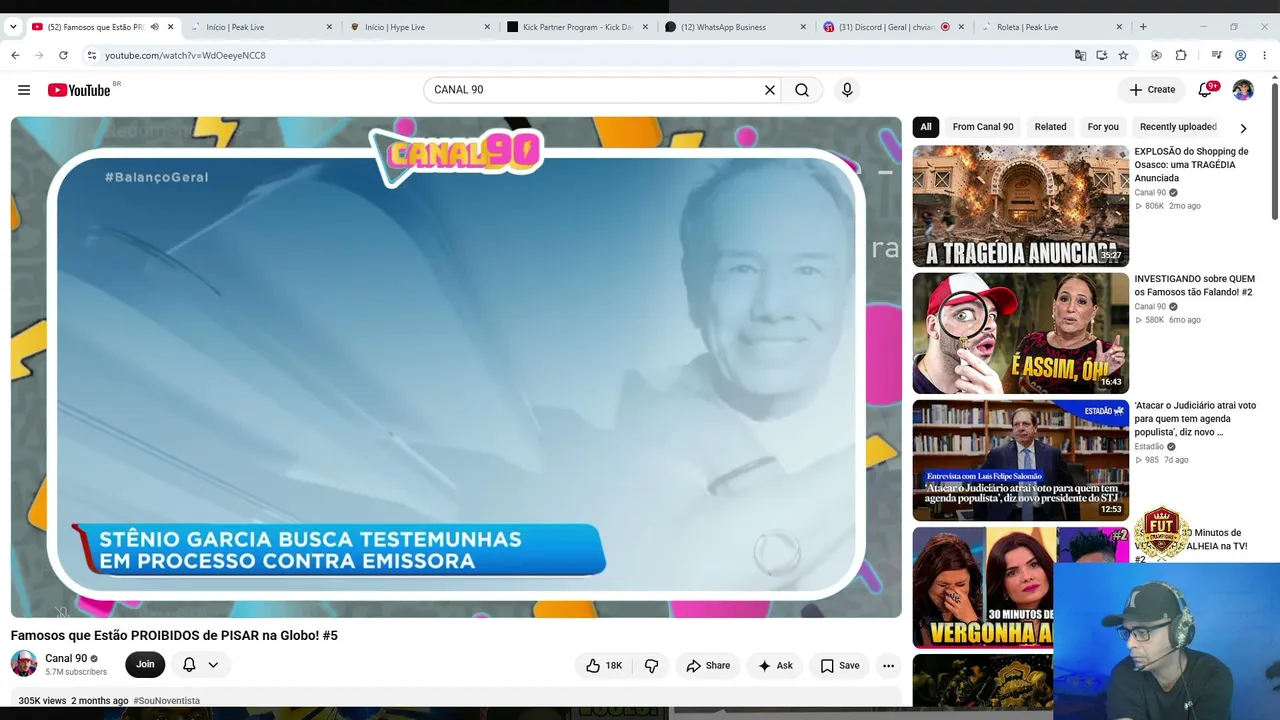1280x720 pixels.
Task: Bookmark this page with the star
Action: 1123,55
